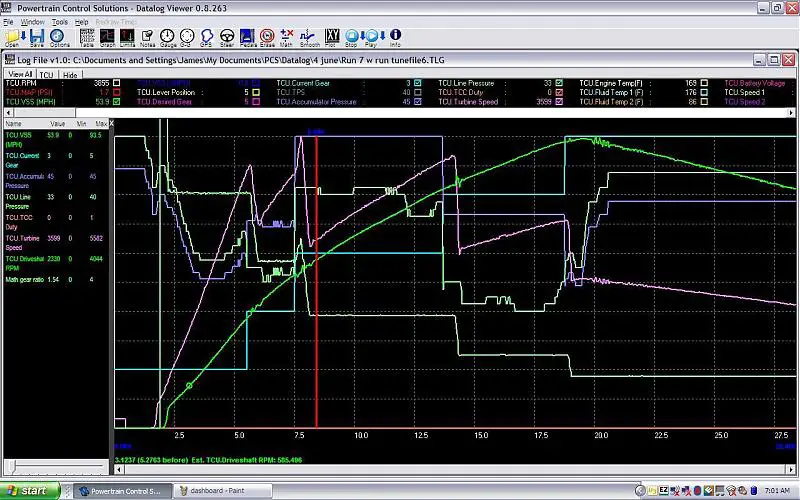This screenshot has height=500, width=800.
Task: Uncheck the TCU.Current Gear channel
Action: tap(418, 83)
